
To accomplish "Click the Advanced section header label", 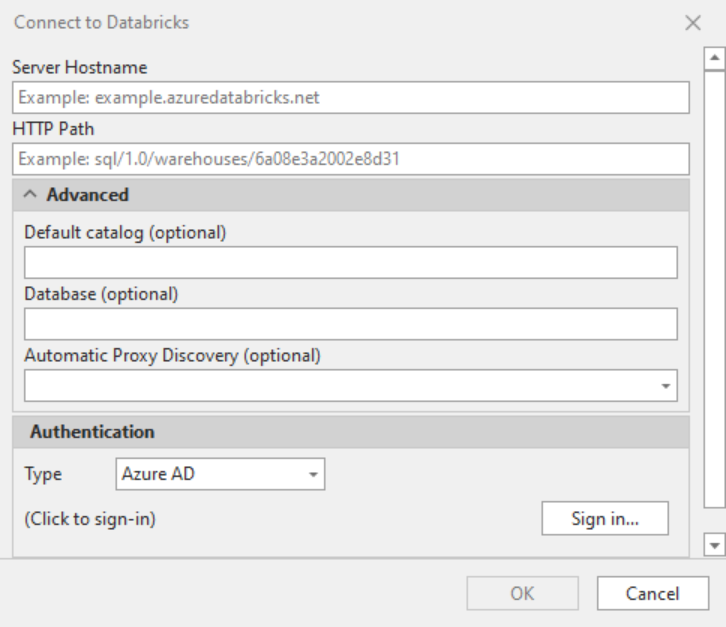I will coord(88,194).
